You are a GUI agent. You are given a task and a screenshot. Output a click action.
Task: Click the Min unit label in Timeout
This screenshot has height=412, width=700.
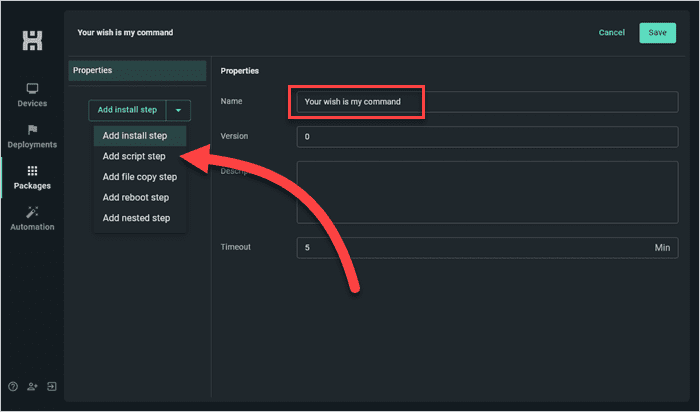tap(662, 248)
